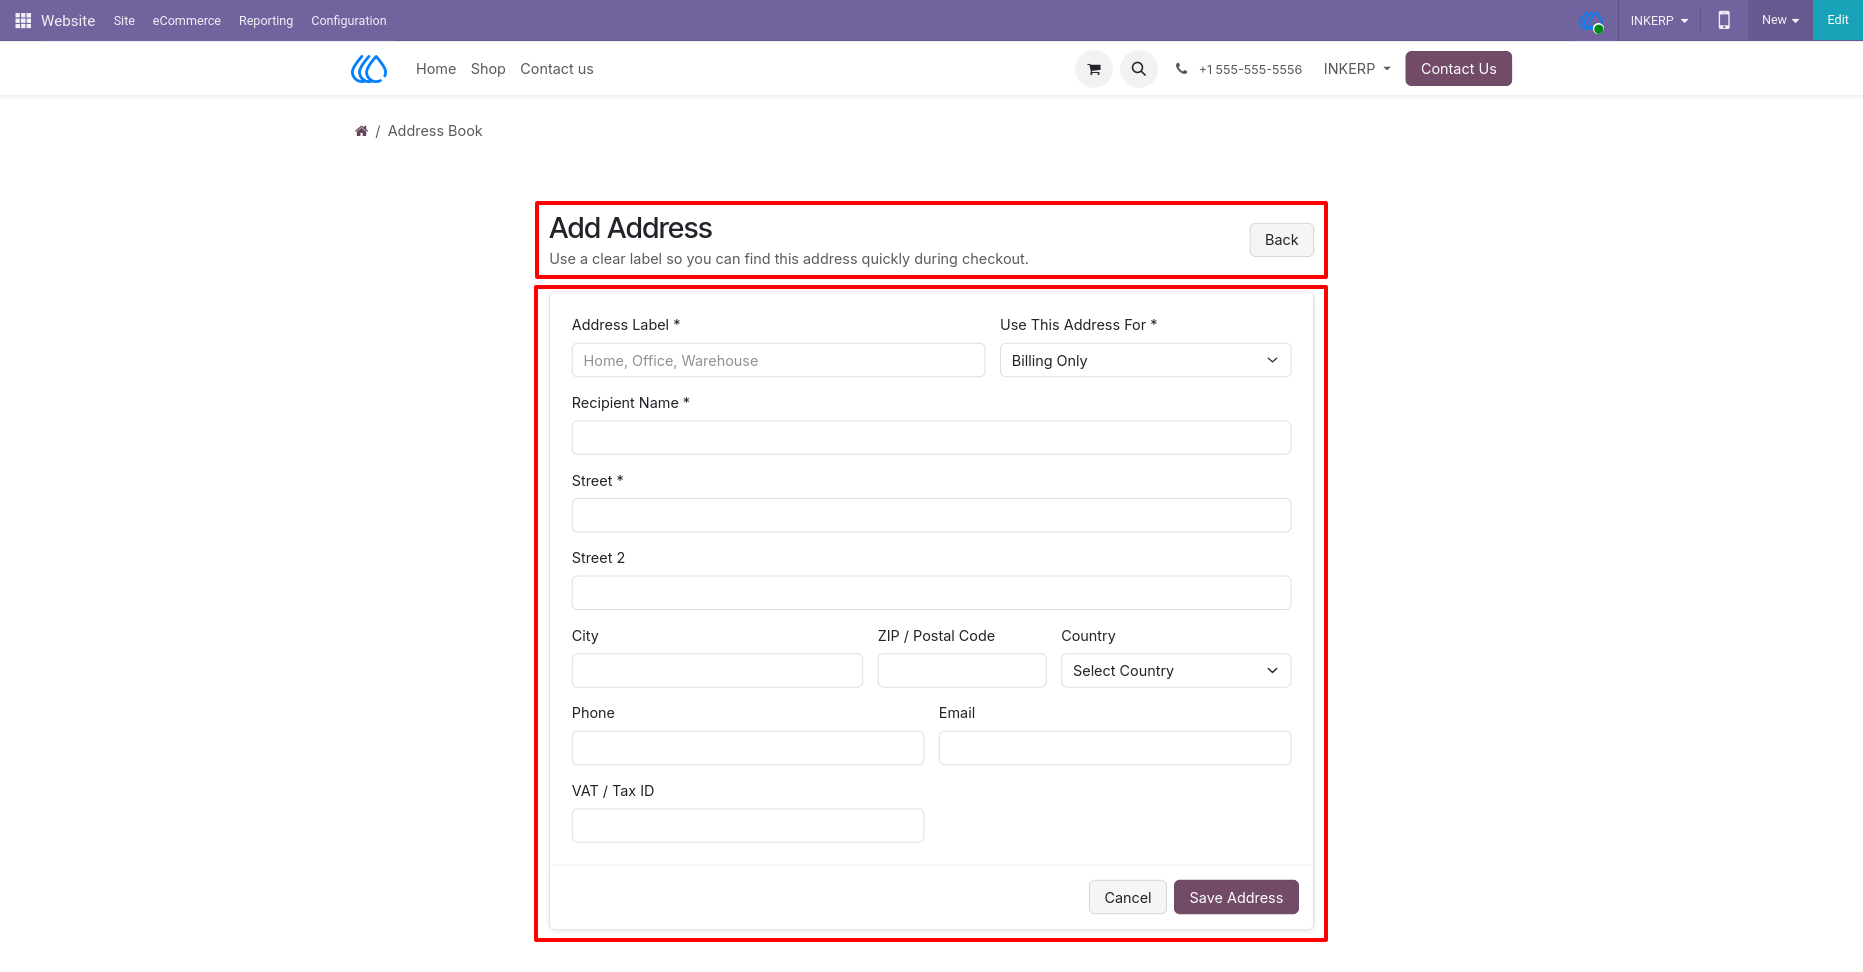The width and height of the screenshot is (1863, 972).
Task: Go to Shop nav link
Action: [488, 69]
